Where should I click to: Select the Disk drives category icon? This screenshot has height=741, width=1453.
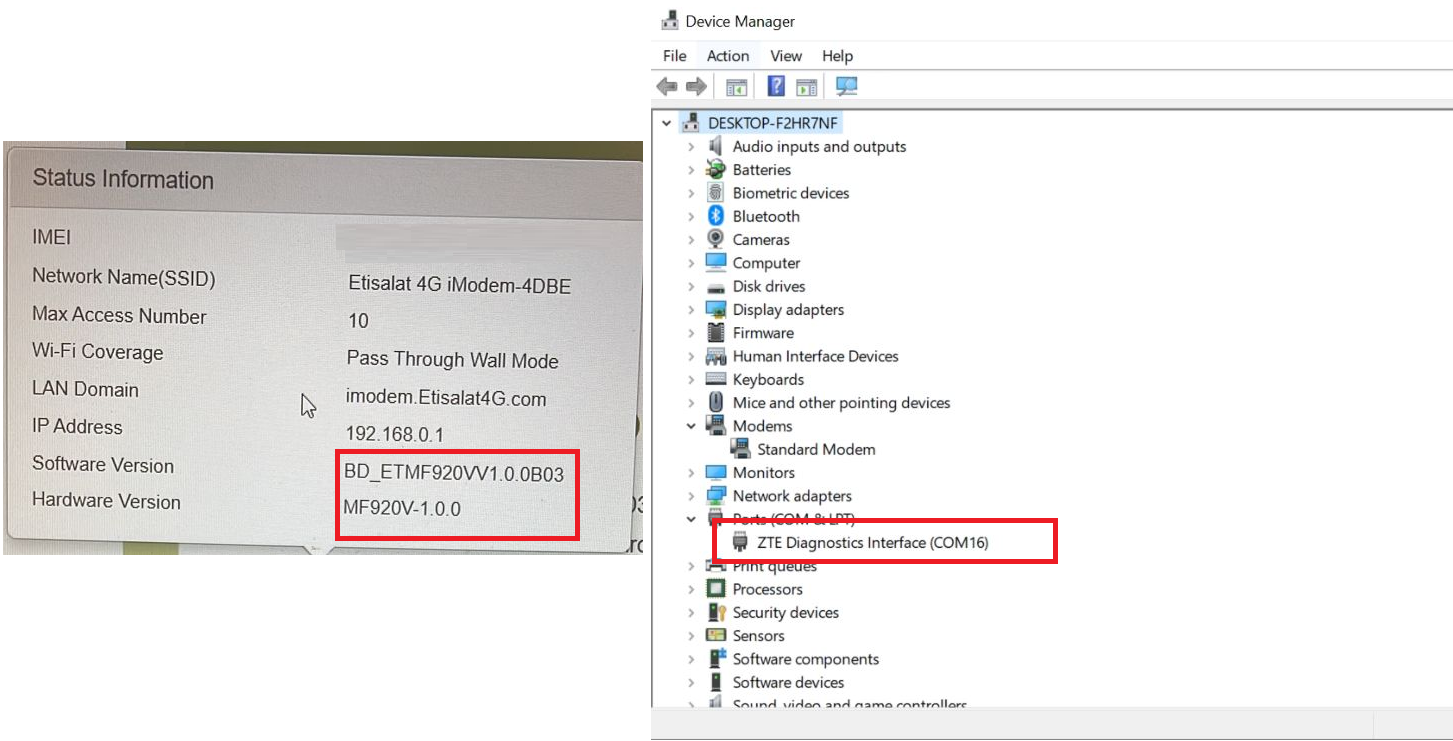716,286
